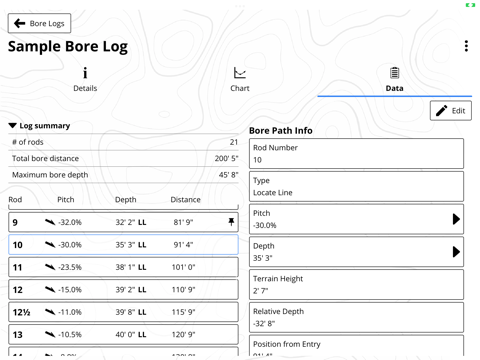The image size is (480, 360).
Task: Click pitch arrow icon on rod 11
Action: (50, 267)
